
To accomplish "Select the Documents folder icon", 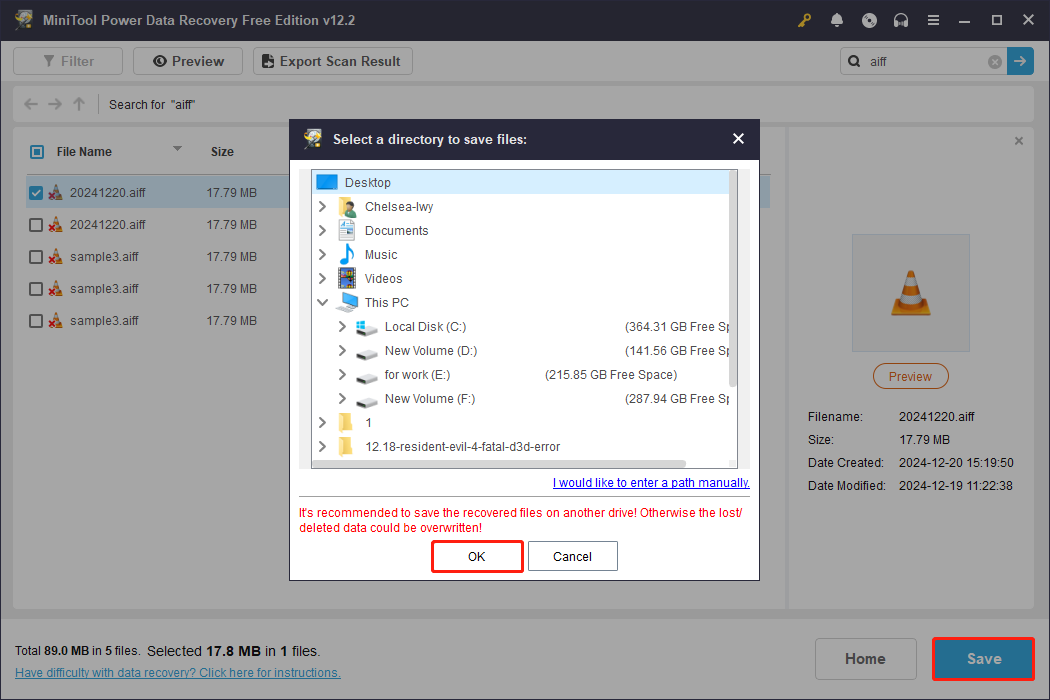I will pyautogui.click(x=347, y=231).
